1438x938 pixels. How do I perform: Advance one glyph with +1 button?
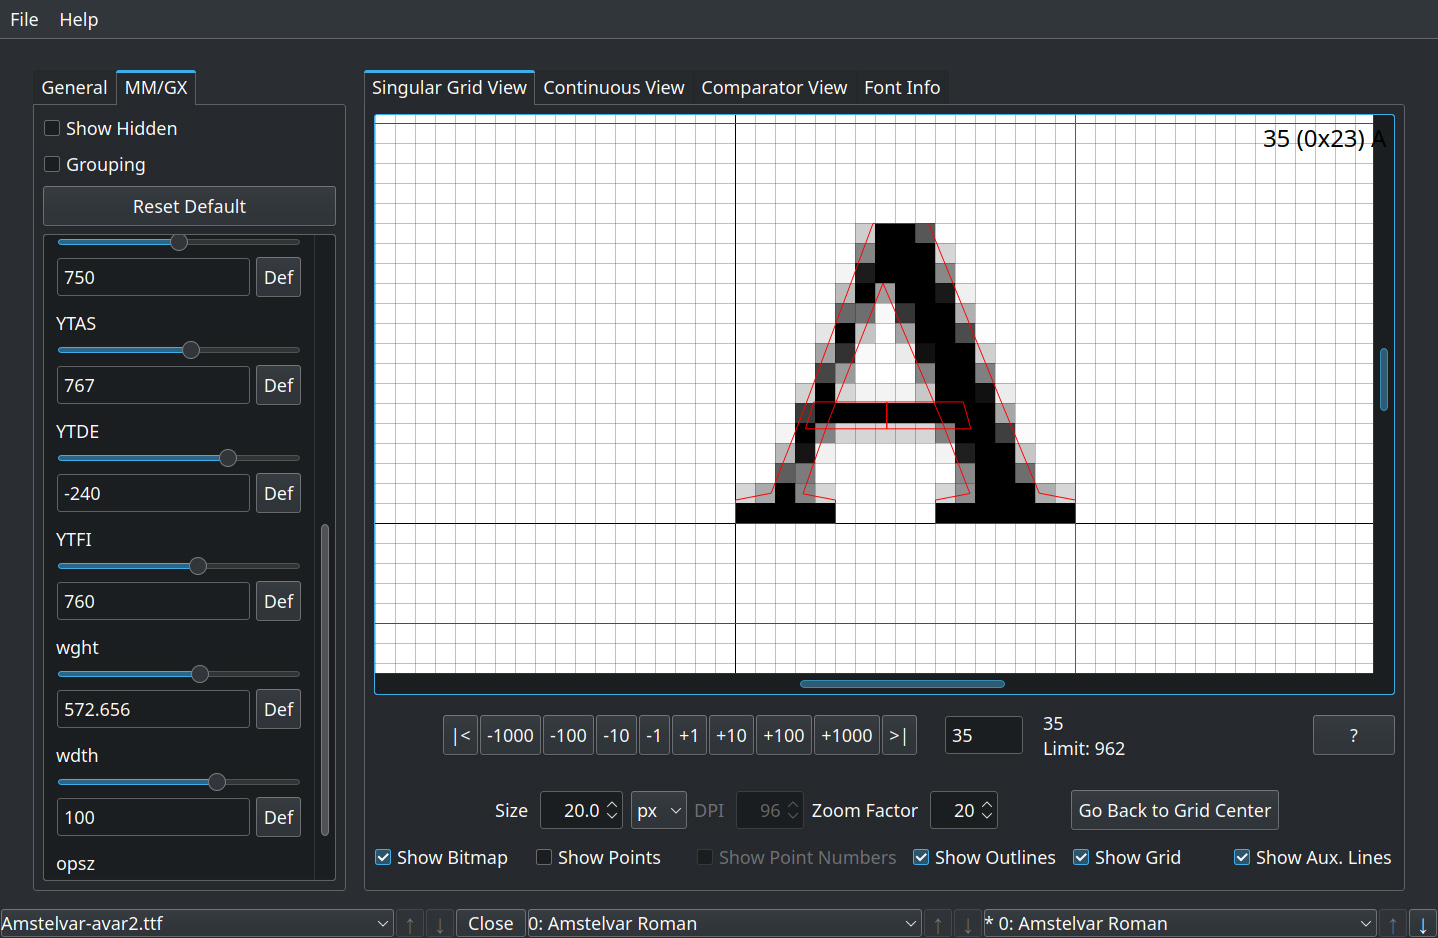click(x=688, y=735)
